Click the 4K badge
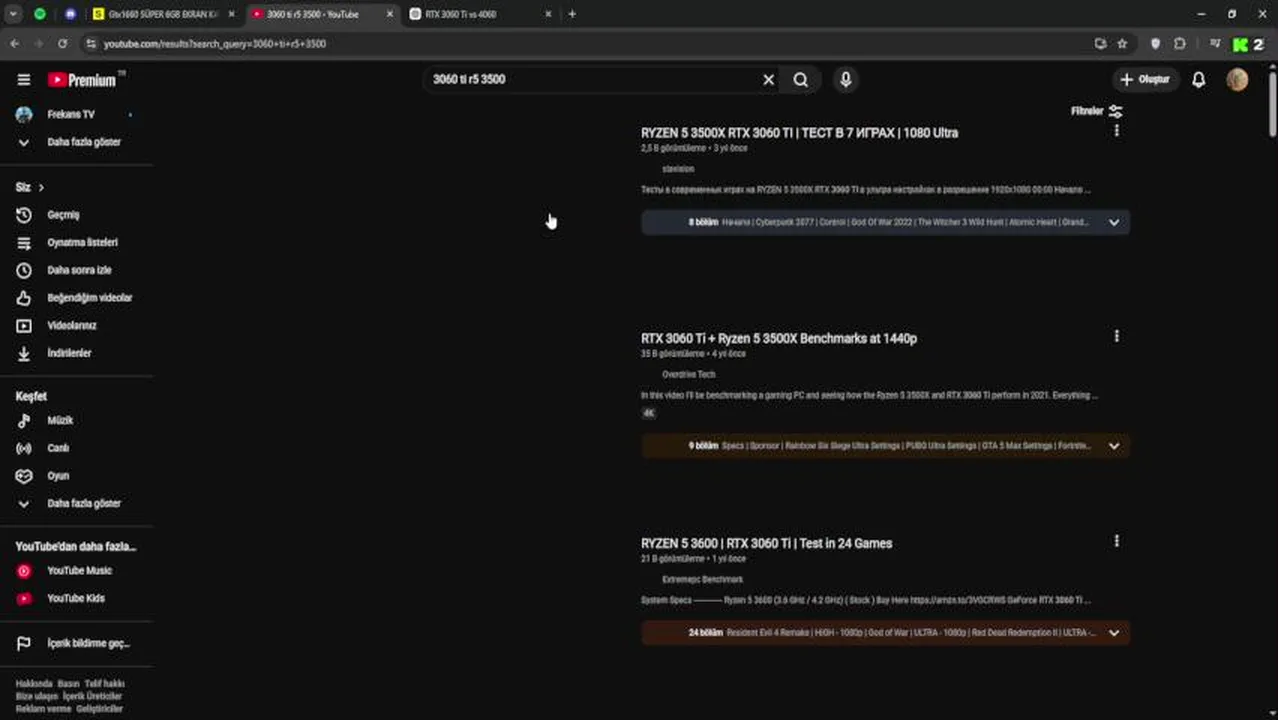Viewport: 1278px width, 720px height. (x=649, y=413)
